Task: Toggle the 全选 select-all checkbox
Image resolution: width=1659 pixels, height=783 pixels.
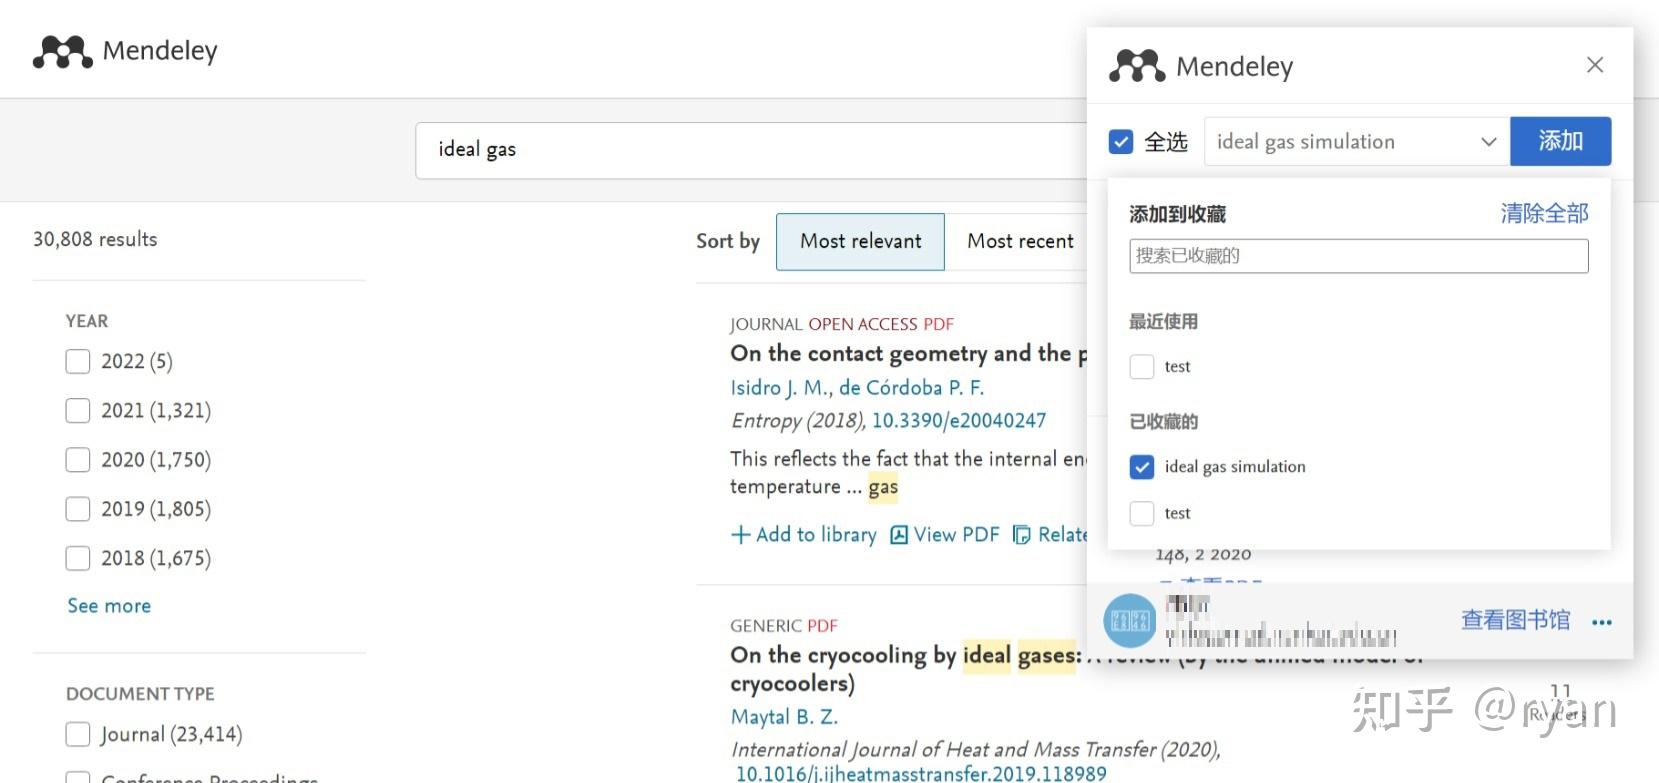Action: click(1120, 141)
